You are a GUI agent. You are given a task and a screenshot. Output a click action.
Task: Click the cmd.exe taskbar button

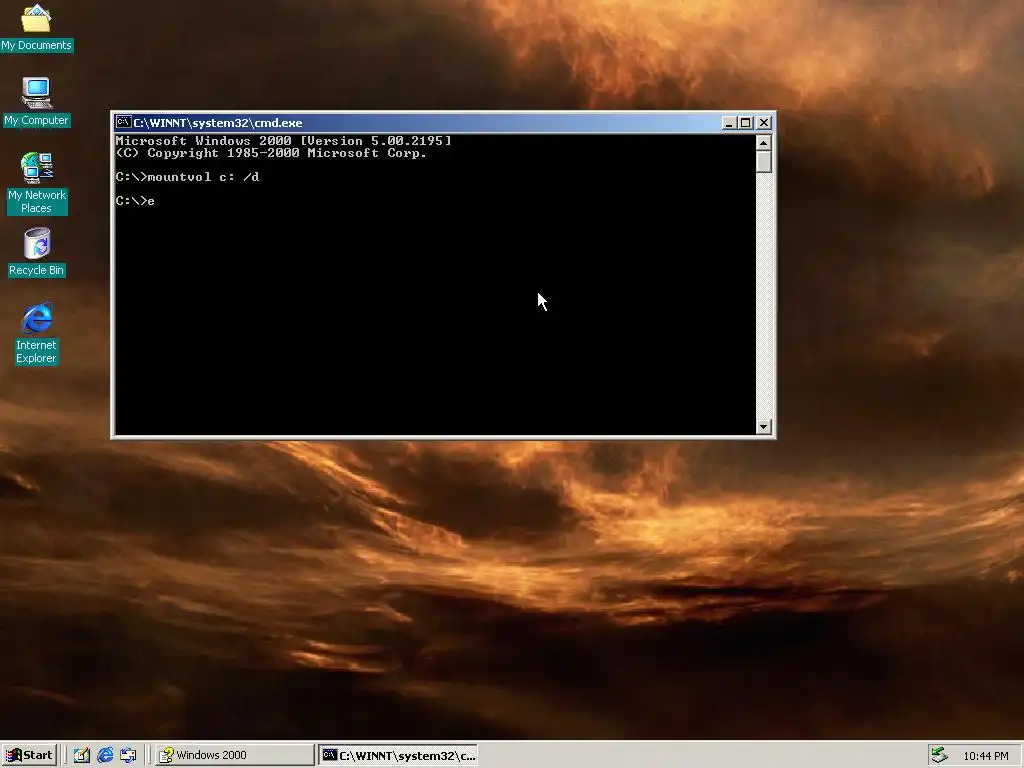(x=398, y=756)
